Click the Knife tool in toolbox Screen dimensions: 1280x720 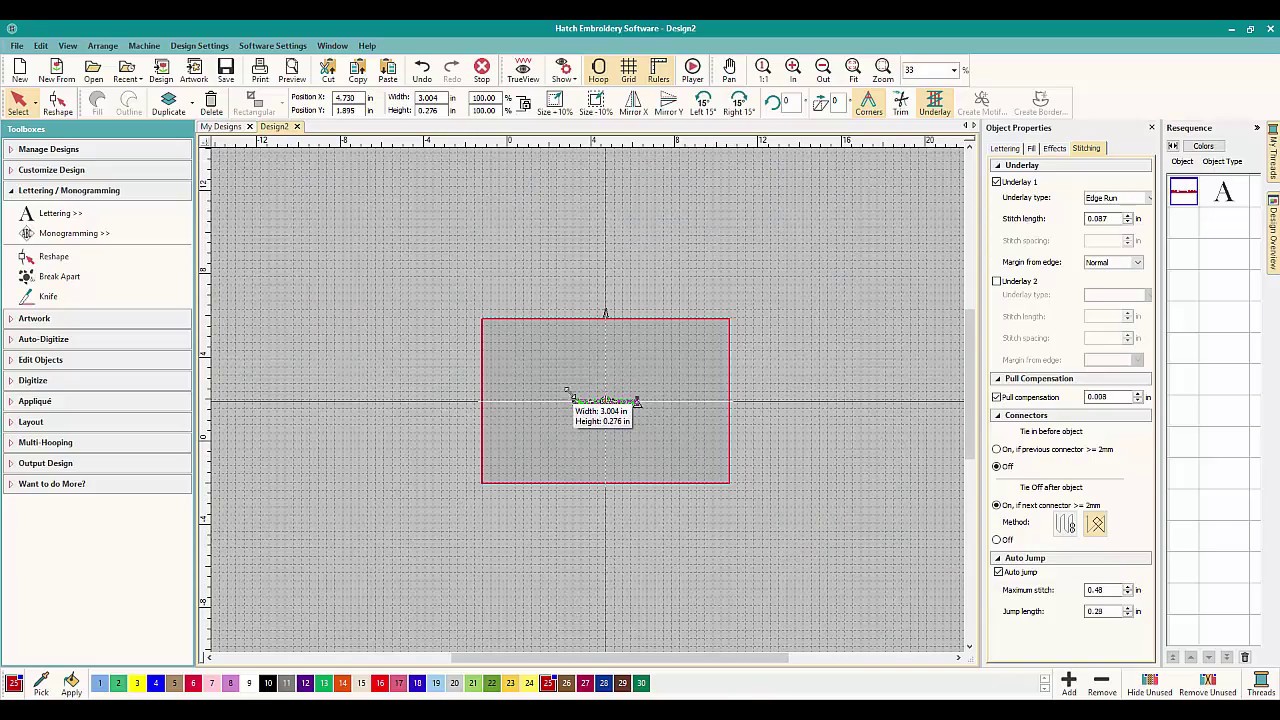48,296
